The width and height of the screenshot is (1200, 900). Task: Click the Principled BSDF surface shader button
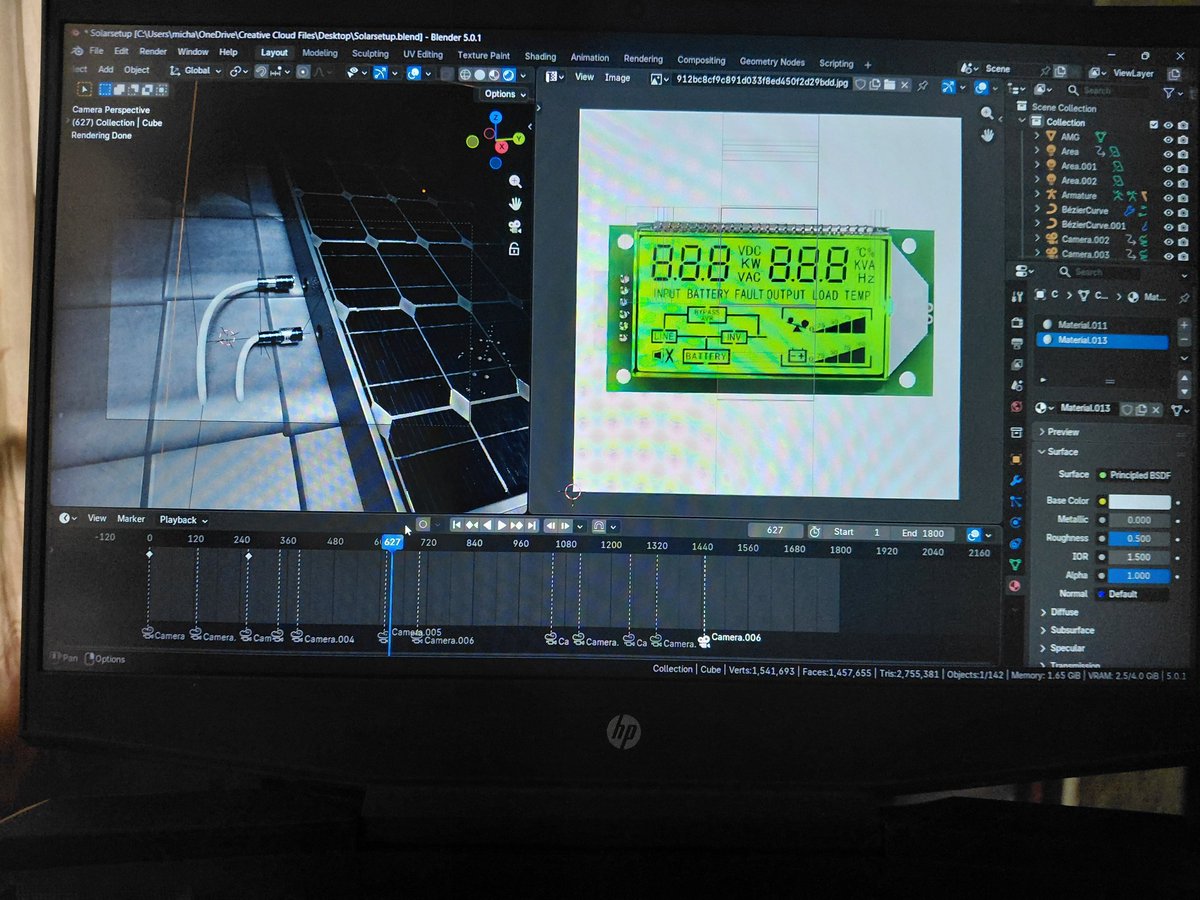[x=1134, y=475]
